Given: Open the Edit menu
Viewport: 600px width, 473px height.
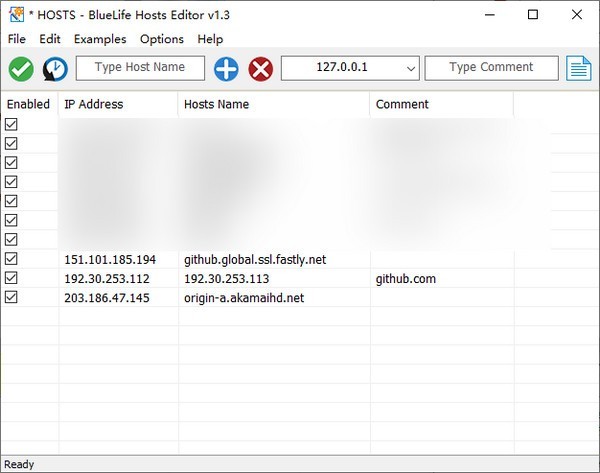Looking at the screenshot, I should (x=50, y=39).
